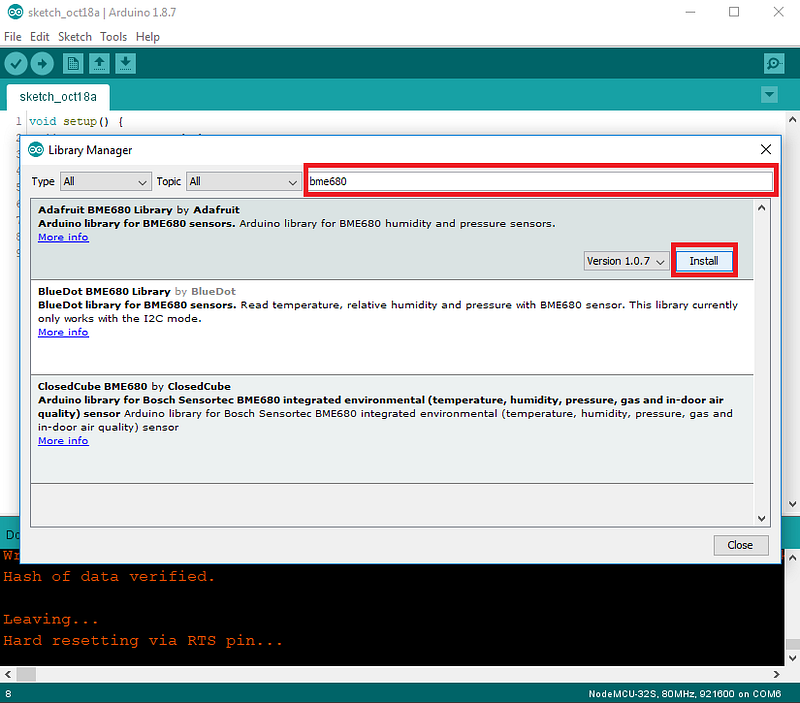
Task: Select the ClosedCube BME680 entry title
Action: pyautogui.click(x=92, y=386)
